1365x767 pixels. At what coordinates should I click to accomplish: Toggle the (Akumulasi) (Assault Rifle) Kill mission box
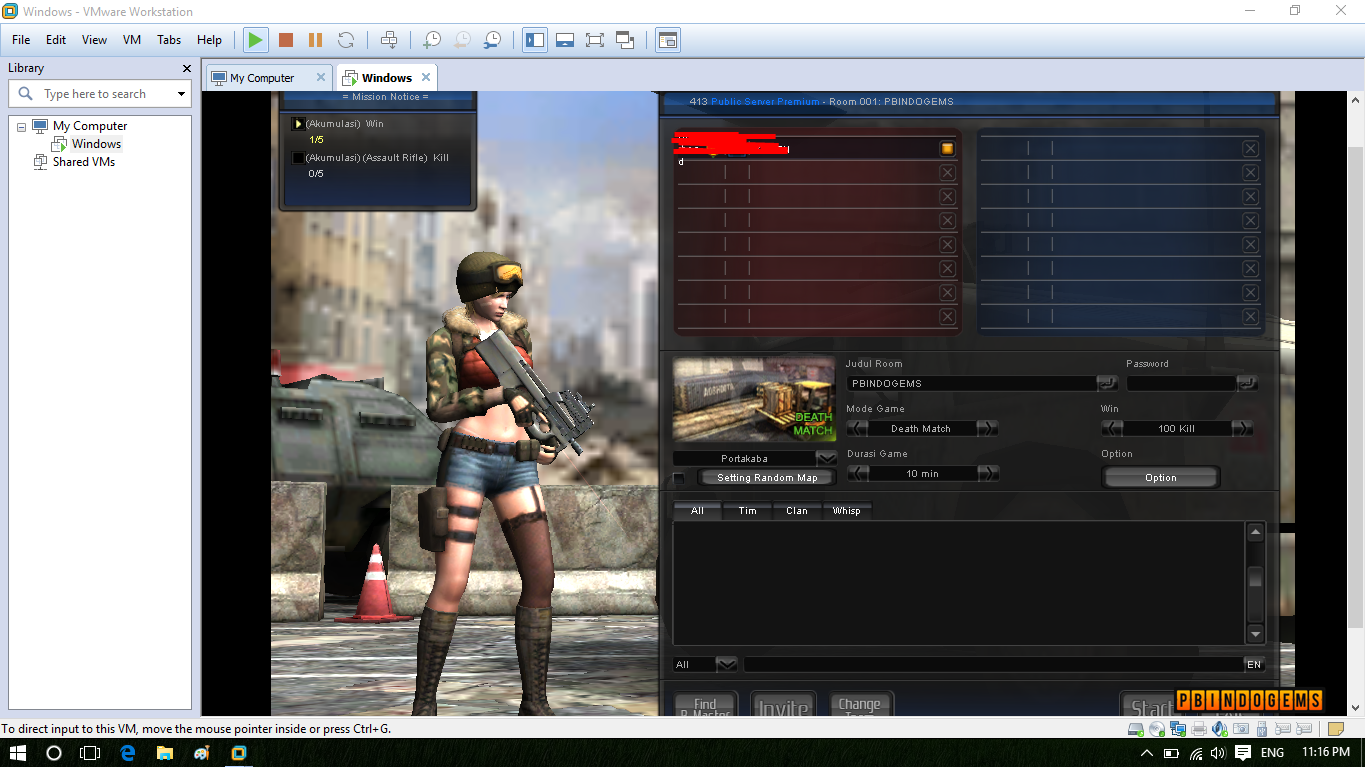[x=297, y=158]
